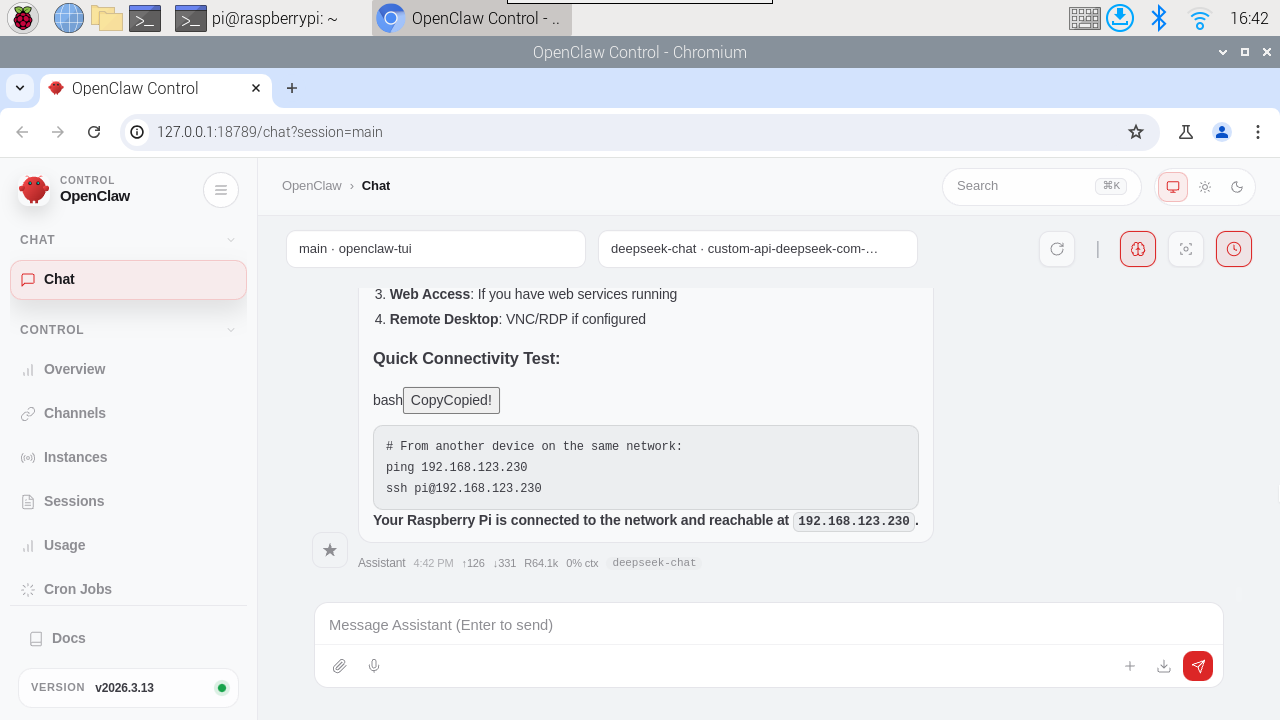
Task: Open the session dropdown main · openclaw-tui
Action: point(436,249)
